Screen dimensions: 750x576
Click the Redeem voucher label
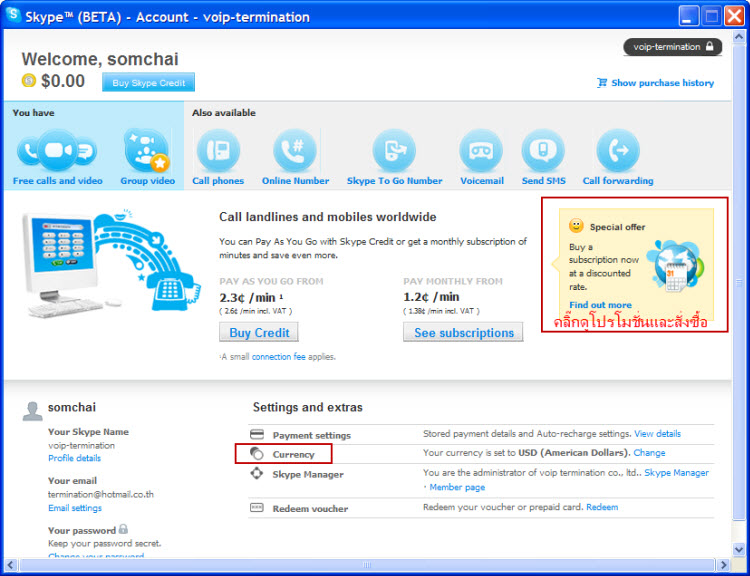click(x=310, y=509)
